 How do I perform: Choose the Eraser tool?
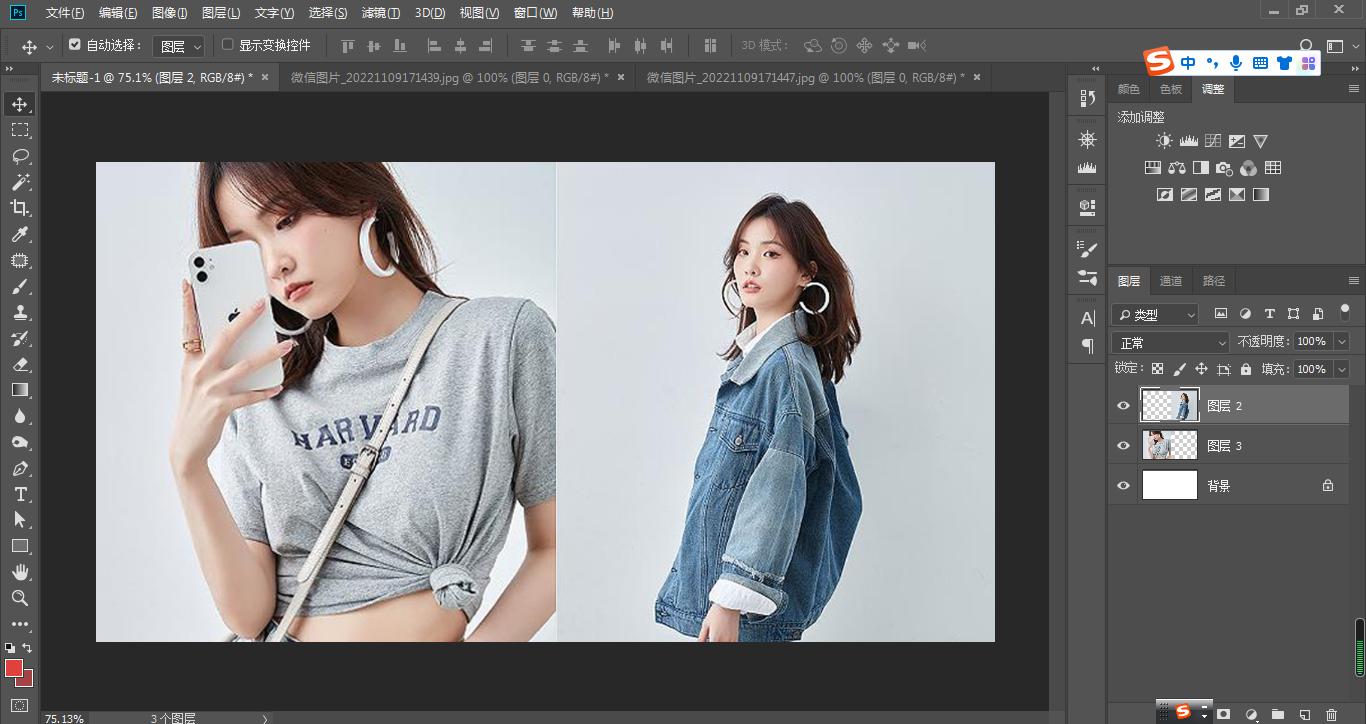(x=20, y=364)
